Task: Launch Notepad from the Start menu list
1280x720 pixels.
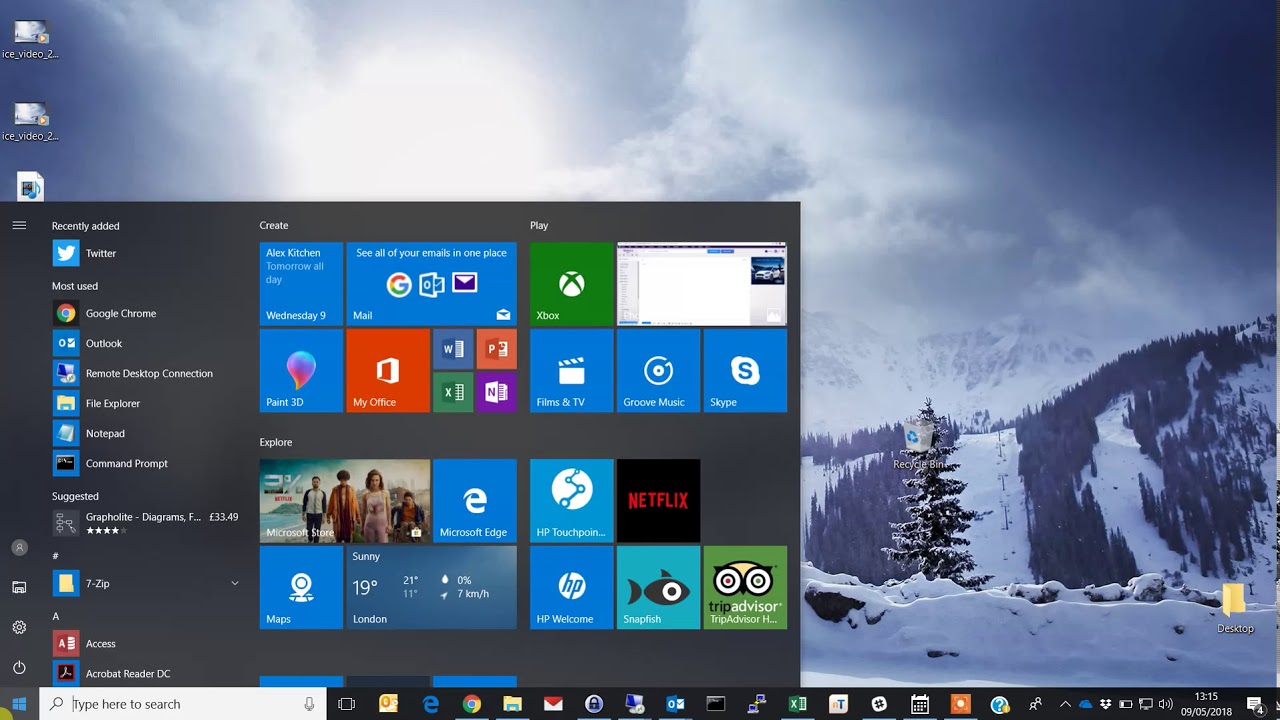Action: (x=145, y=433)
